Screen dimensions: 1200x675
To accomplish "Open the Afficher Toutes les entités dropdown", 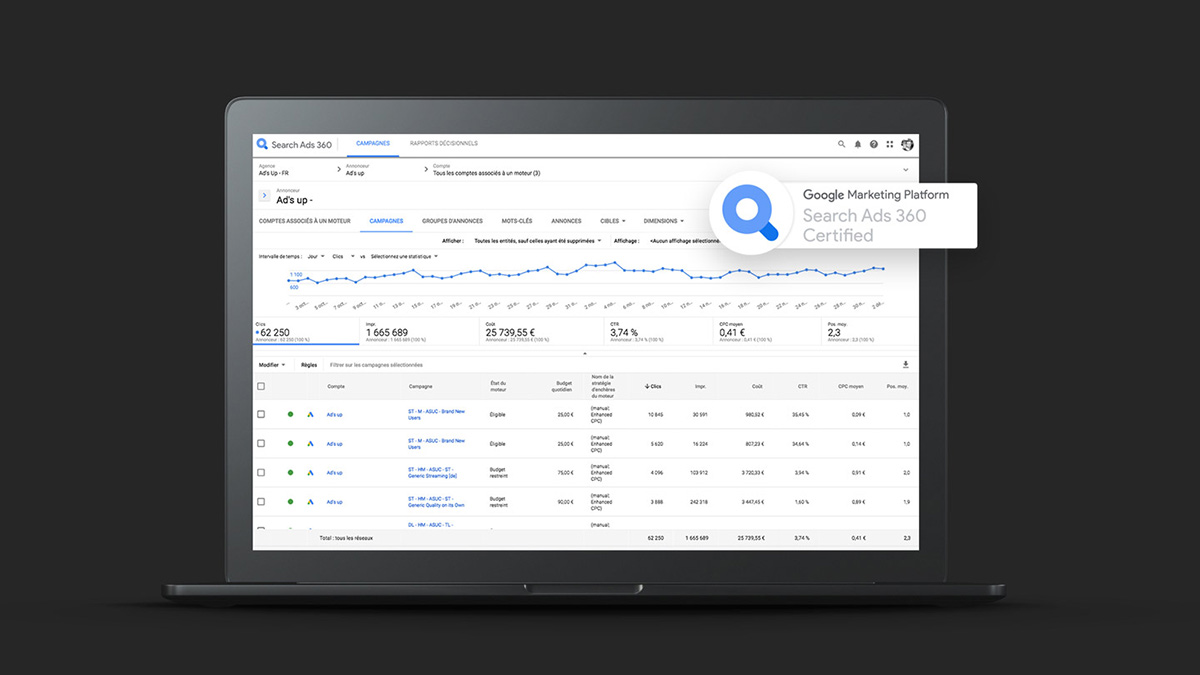I will click(x=538, y=241).
